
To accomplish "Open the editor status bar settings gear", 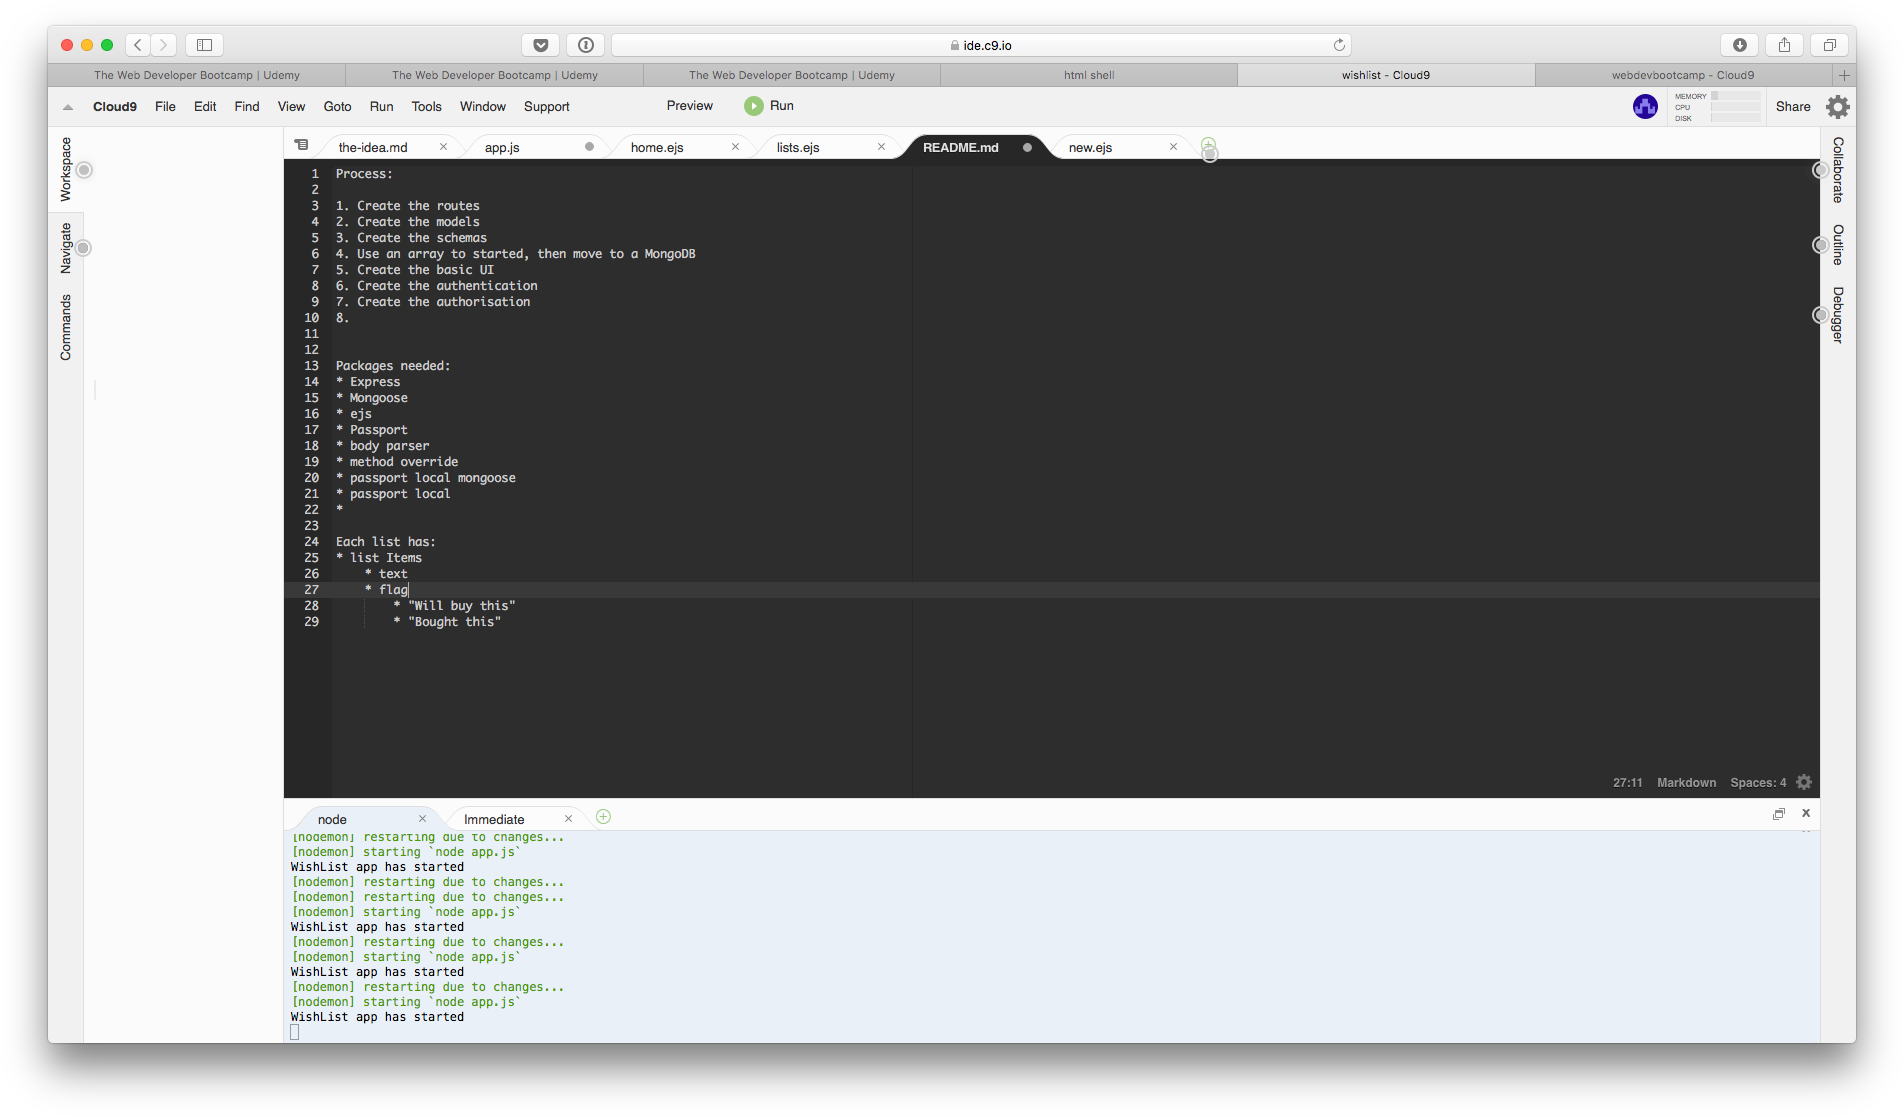I will pos(1804,782).
